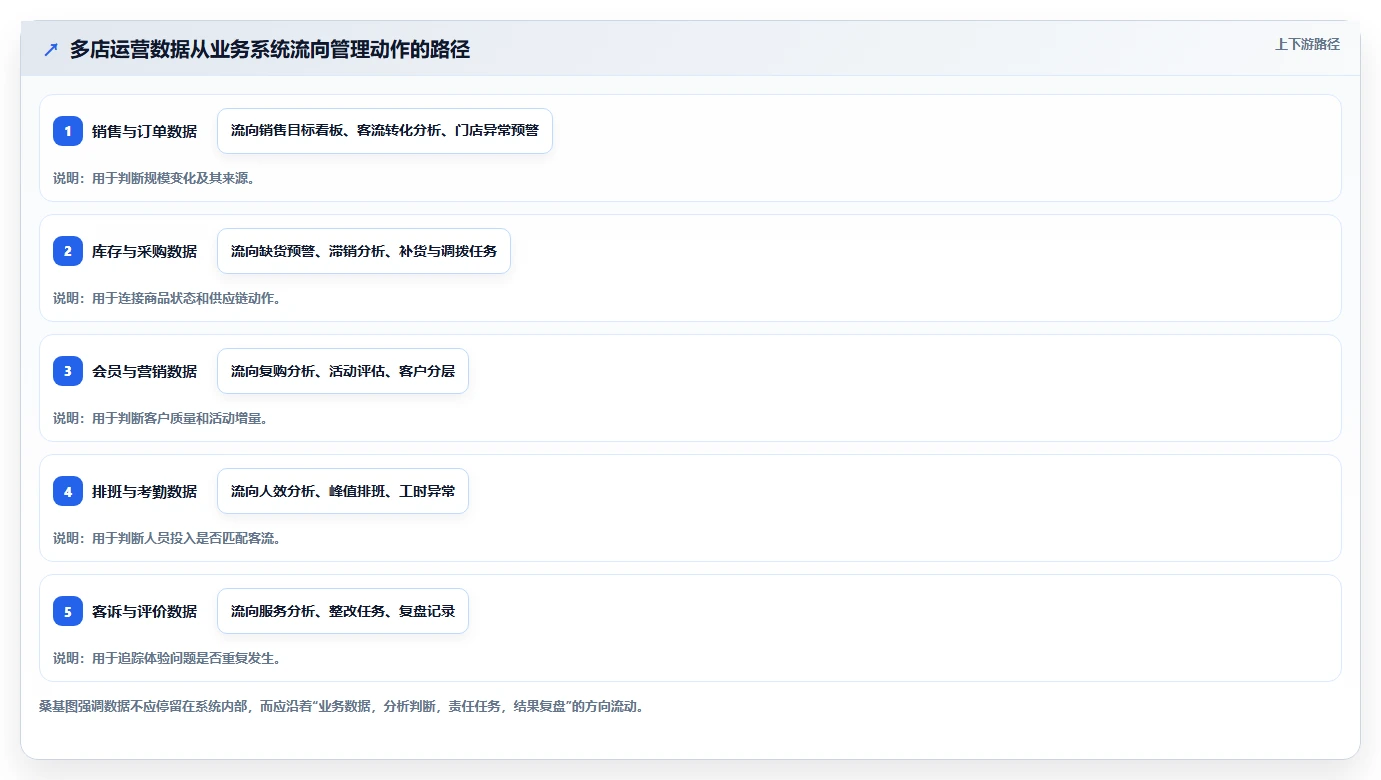Viewport: 1381px width, 780px height.
Task: Click the number 3 badge for 会员与营销数据
Action: [x=68, y=371]
